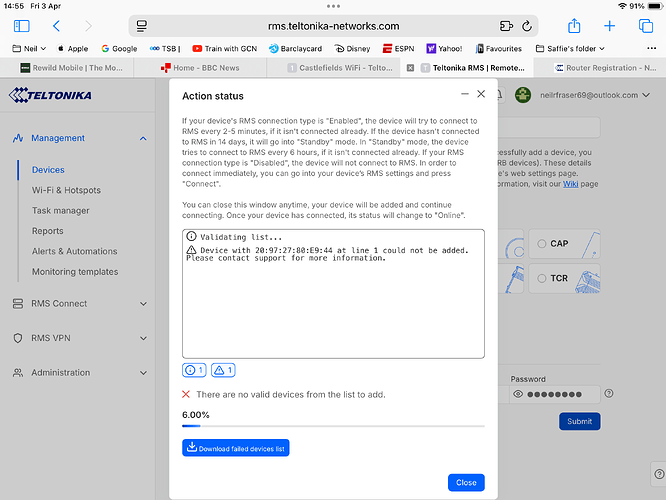Open the Wiki link
The height and width of the screenshot is (500, 666).
tap(570, 184)
